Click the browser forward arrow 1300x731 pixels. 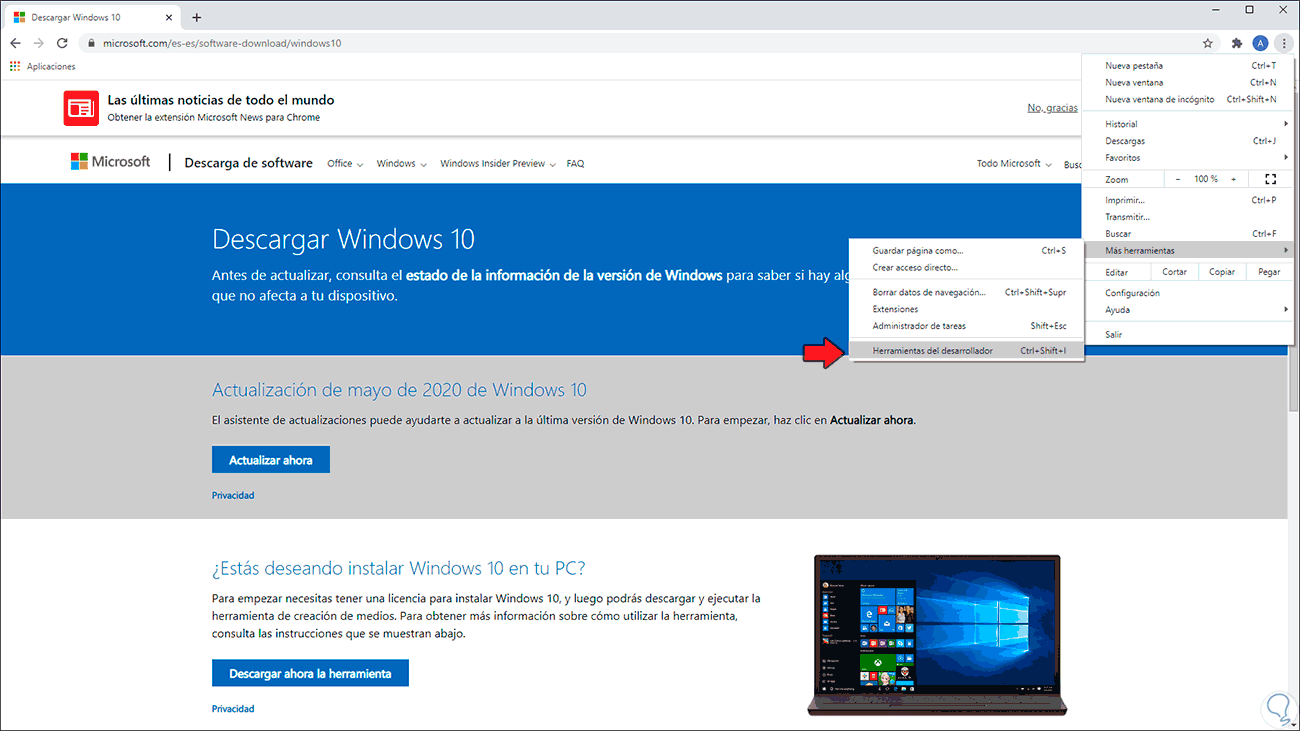click(x=38, y=43)
